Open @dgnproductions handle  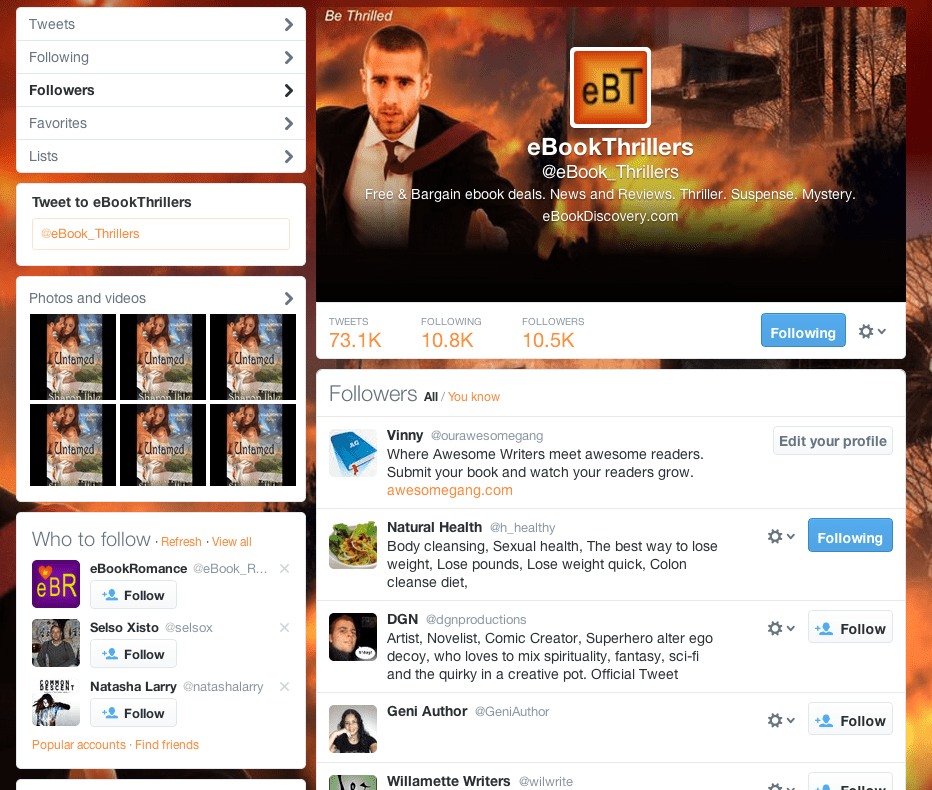(x=476, y=619)
